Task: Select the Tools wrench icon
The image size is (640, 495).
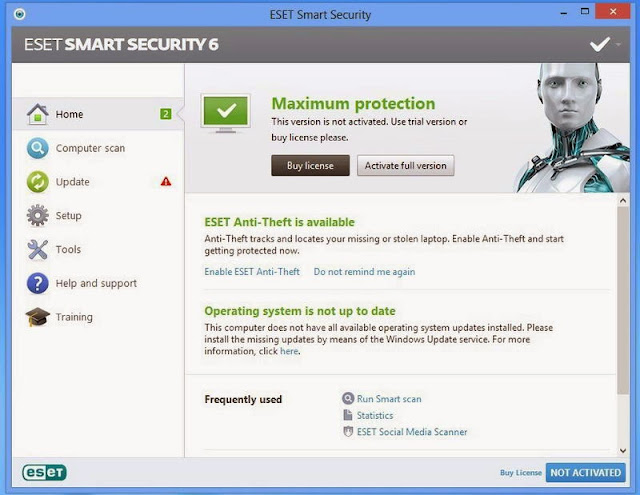Action: (38, 249)
